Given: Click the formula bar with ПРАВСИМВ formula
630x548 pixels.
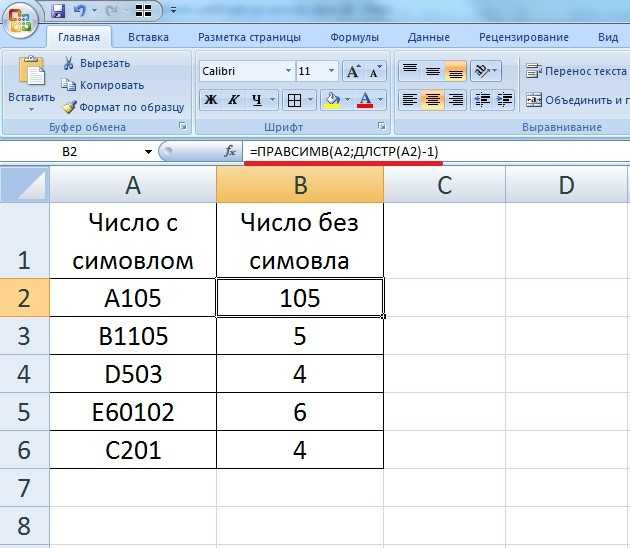Looking at the screenshot, I should pos(436,152).
